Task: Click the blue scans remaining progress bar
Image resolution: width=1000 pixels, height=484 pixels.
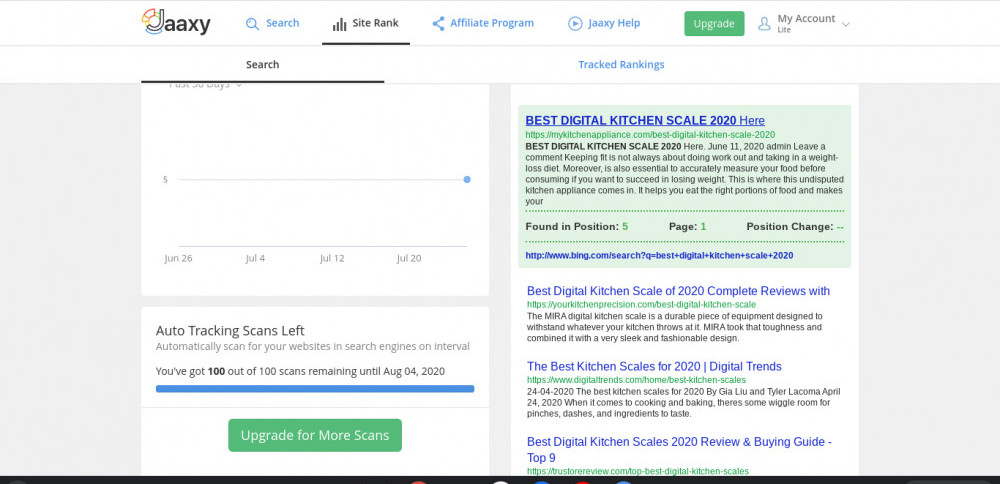Action: pos(315,388)
